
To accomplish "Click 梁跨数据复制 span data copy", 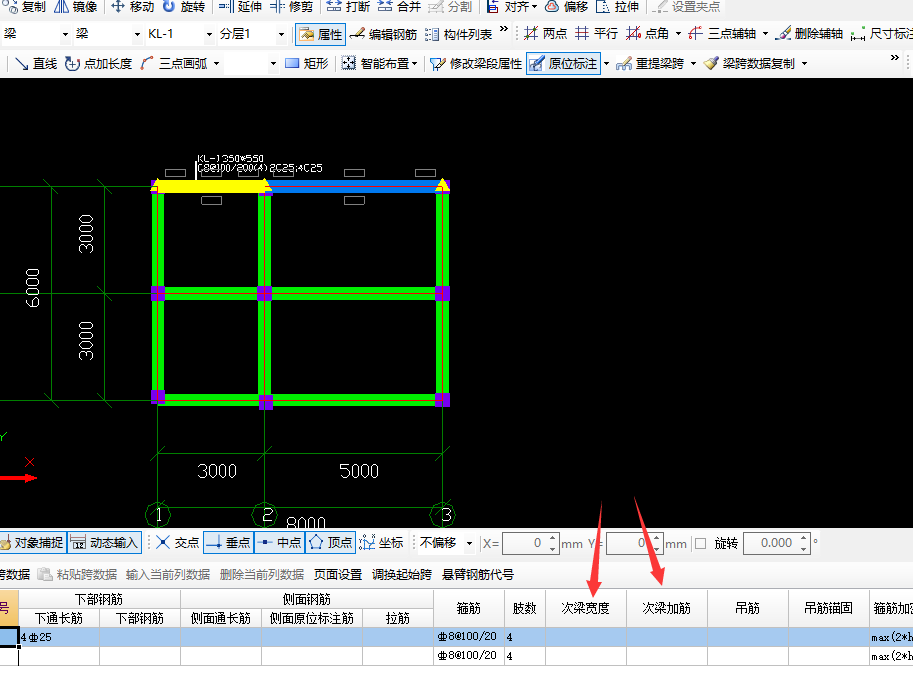I will (749, 63).
